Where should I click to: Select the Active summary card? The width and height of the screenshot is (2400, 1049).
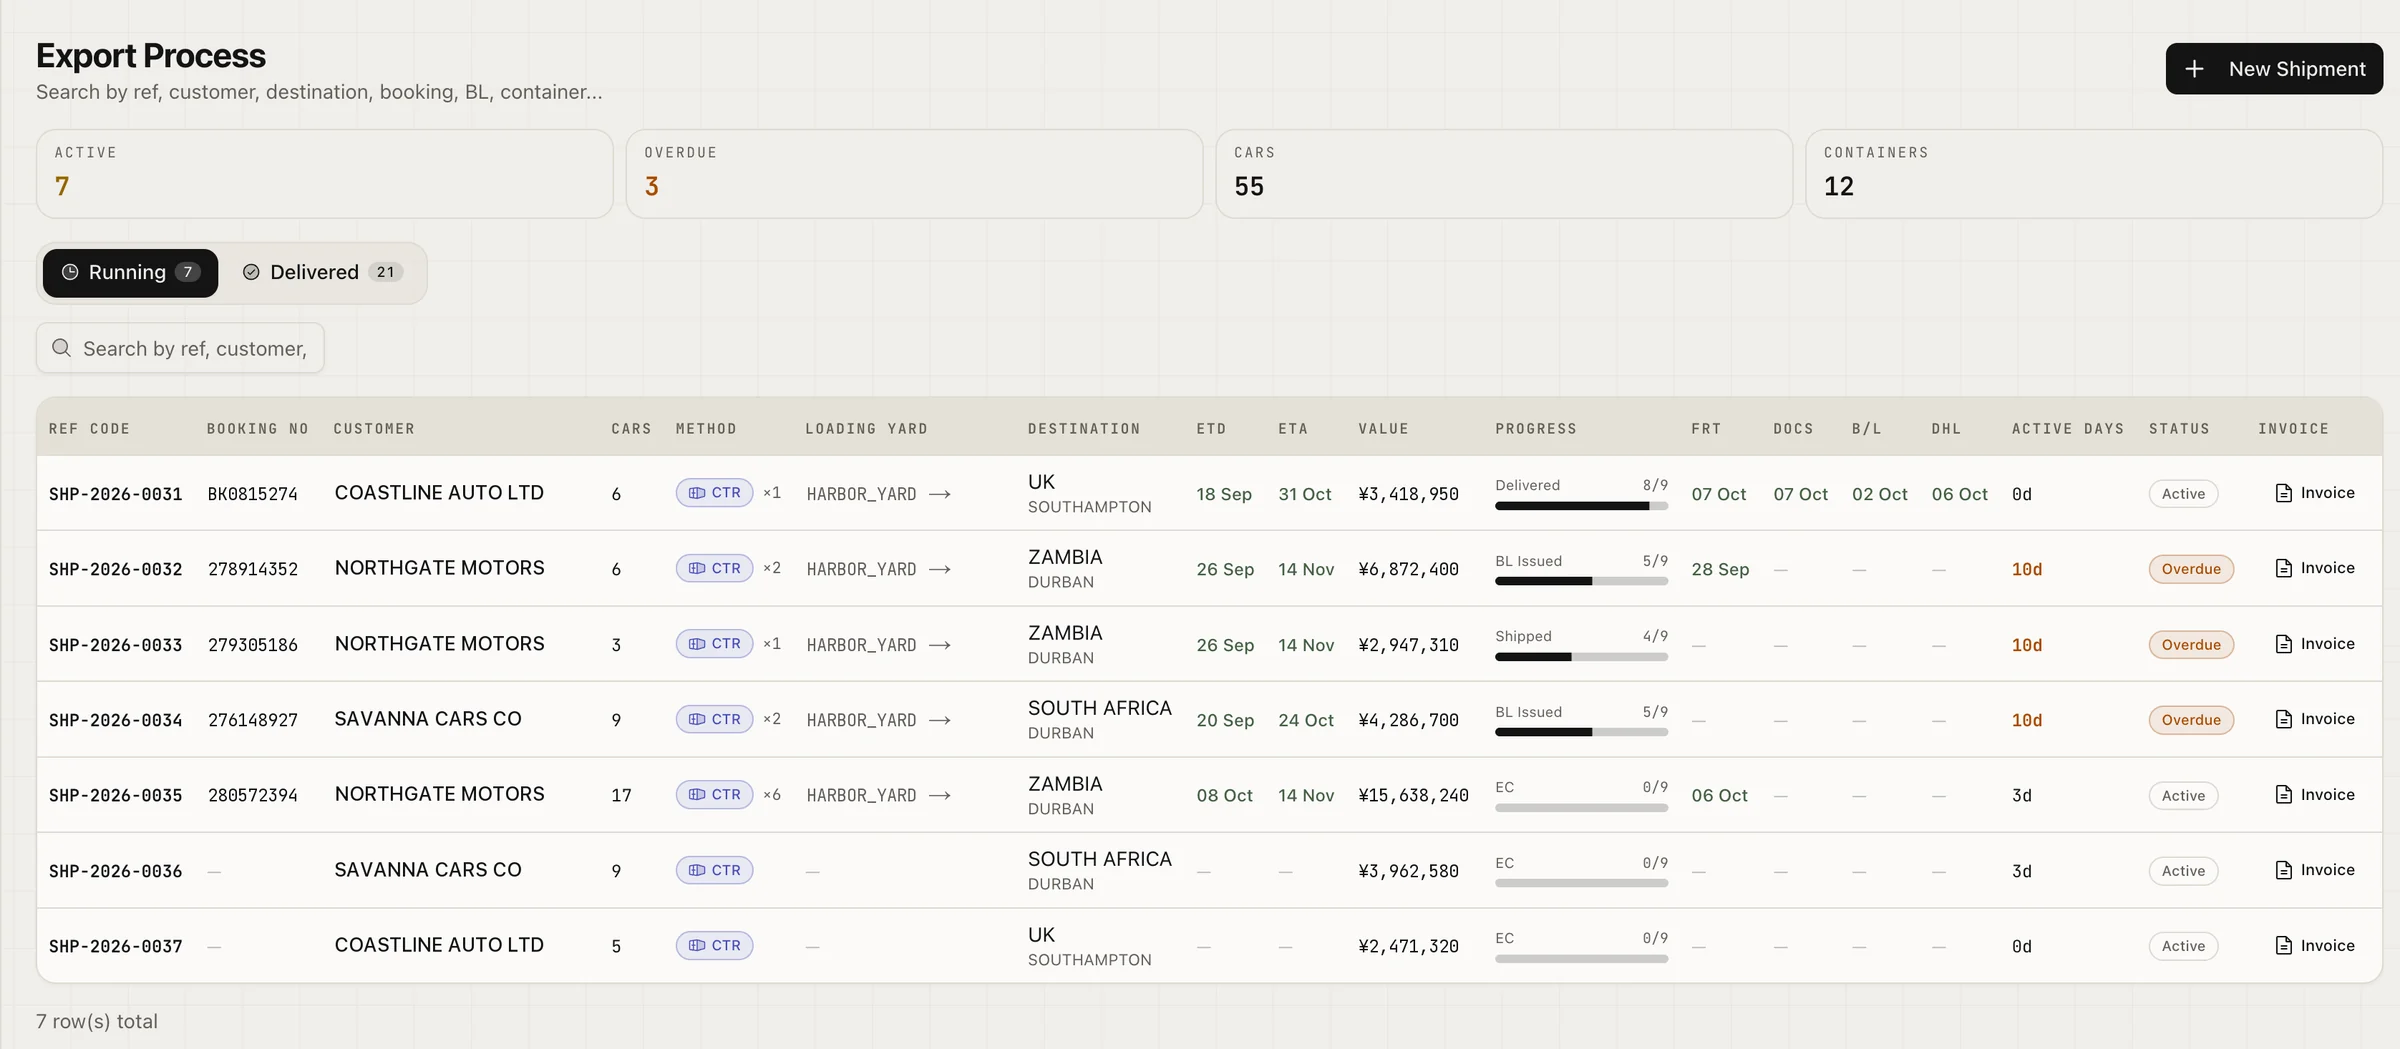[325, 173]
